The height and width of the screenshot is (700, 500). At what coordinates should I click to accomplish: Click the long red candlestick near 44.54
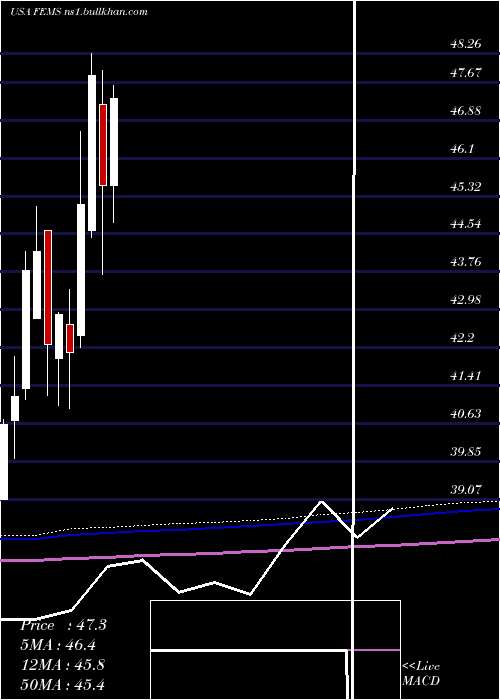coord(48,287)
